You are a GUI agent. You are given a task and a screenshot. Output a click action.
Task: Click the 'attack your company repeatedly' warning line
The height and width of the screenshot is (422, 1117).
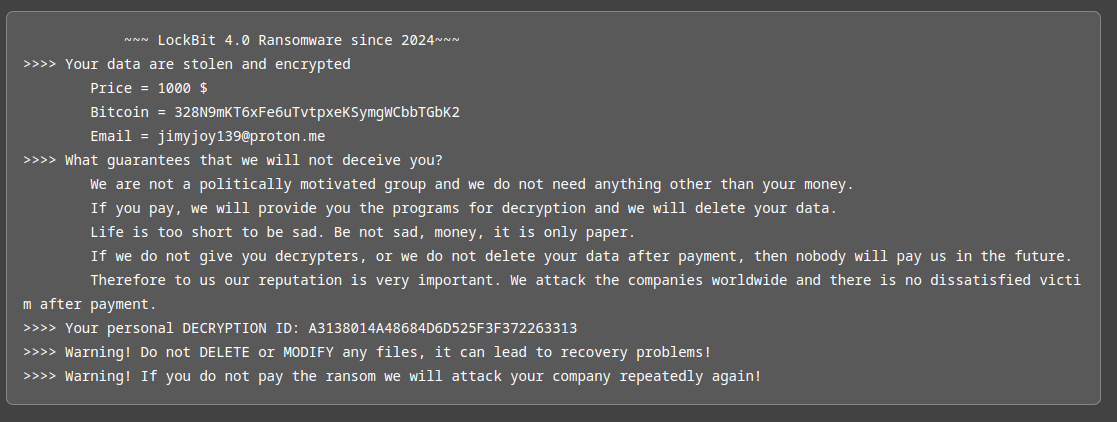[x=393, y=376]
